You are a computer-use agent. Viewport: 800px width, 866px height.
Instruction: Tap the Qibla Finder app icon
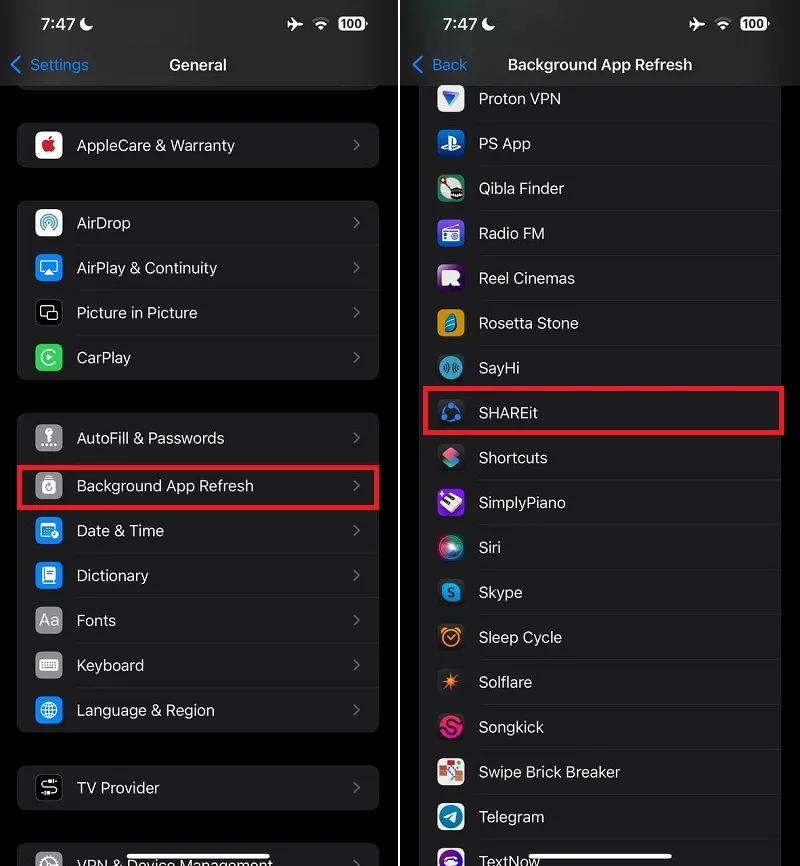[451, 188]
